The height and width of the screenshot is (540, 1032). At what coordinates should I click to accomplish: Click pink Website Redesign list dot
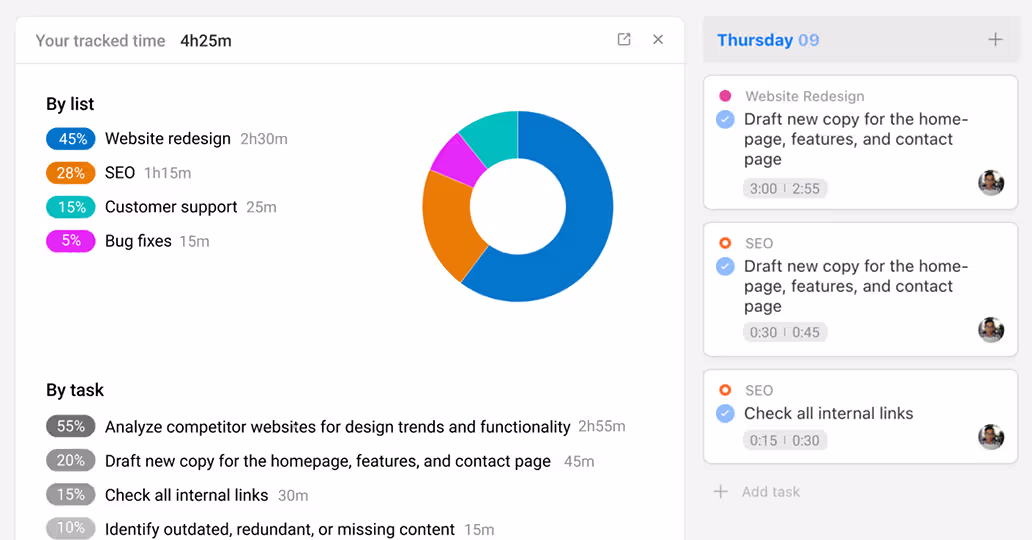point(725,96)
